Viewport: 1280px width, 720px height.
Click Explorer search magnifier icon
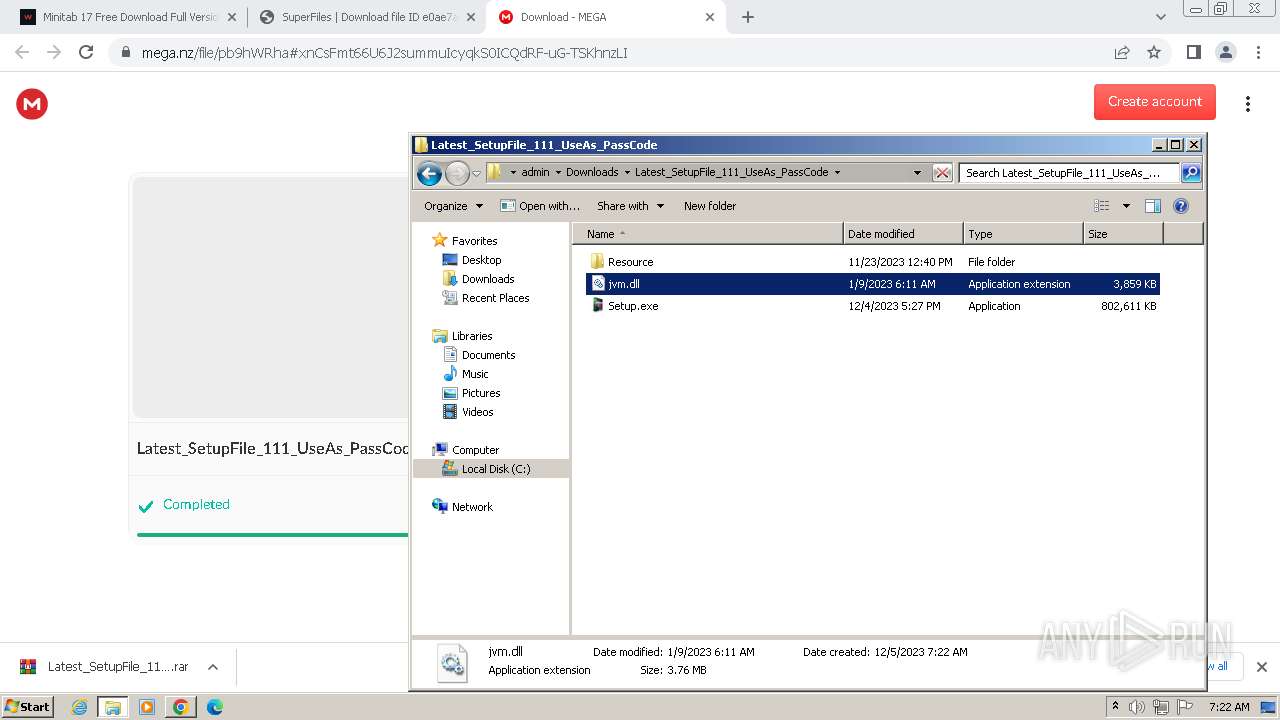point(1190,172)
